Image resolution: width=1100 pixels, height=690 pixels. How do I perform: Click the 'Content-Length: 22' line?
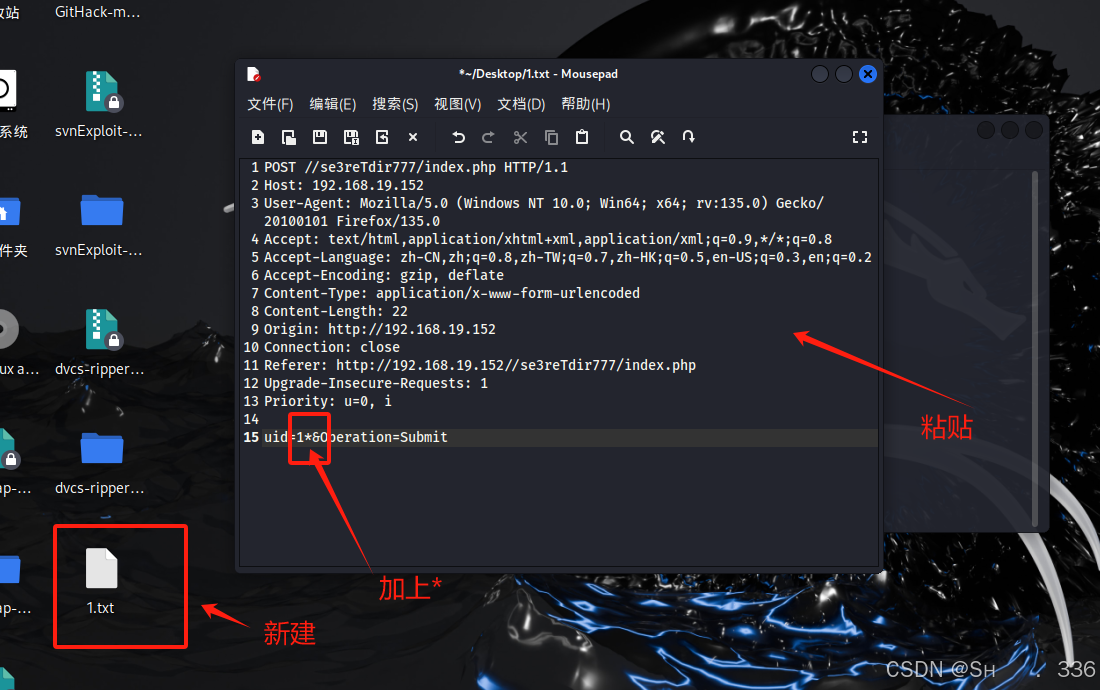click(x=335, y=311)
